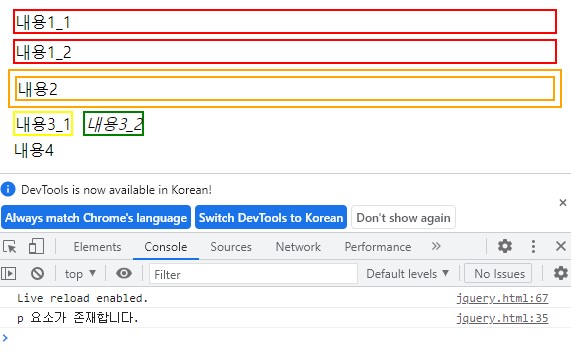Create live expression with eye icon
Image resolution: width=571 pixels, height=364 pixels.
(124, 273)
